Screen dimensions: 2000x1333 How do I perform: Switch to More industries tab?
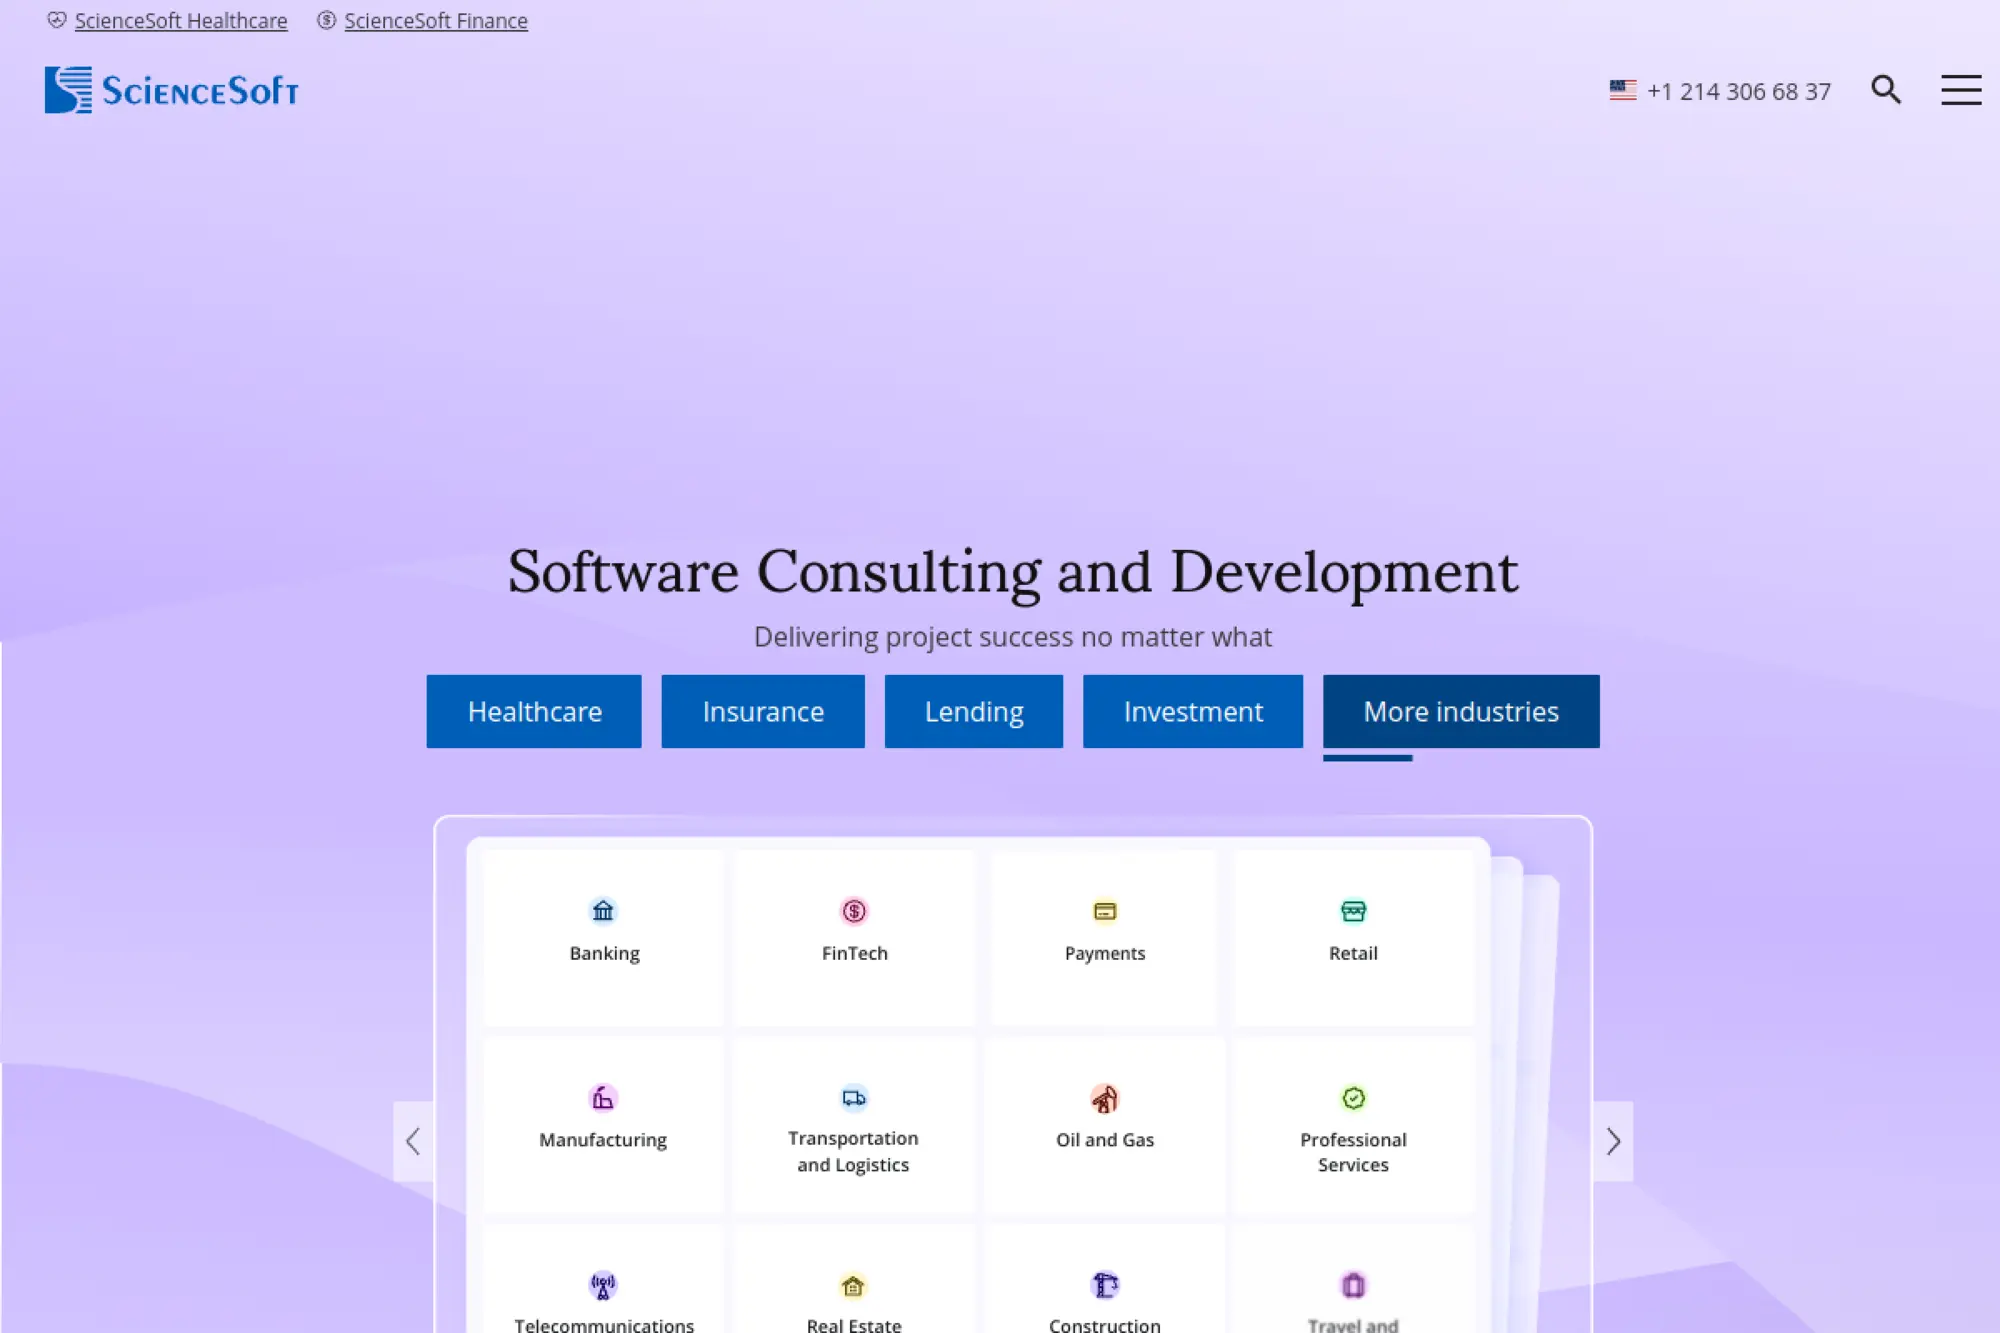coord(1460,711)
